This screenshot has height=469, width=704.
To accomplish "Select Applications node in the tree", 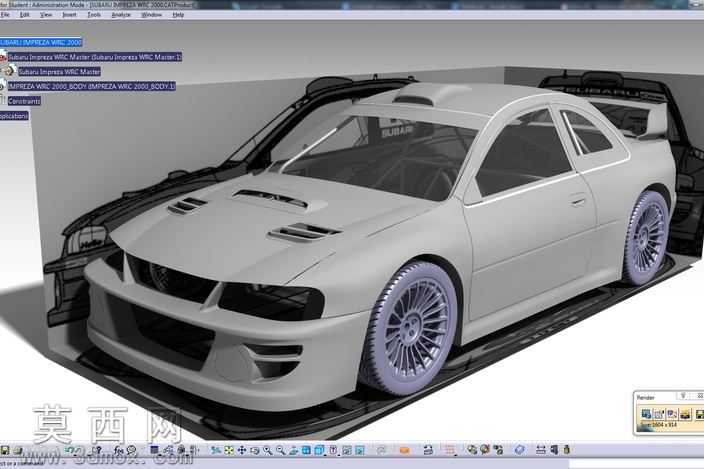I will [x=14, y=116].
